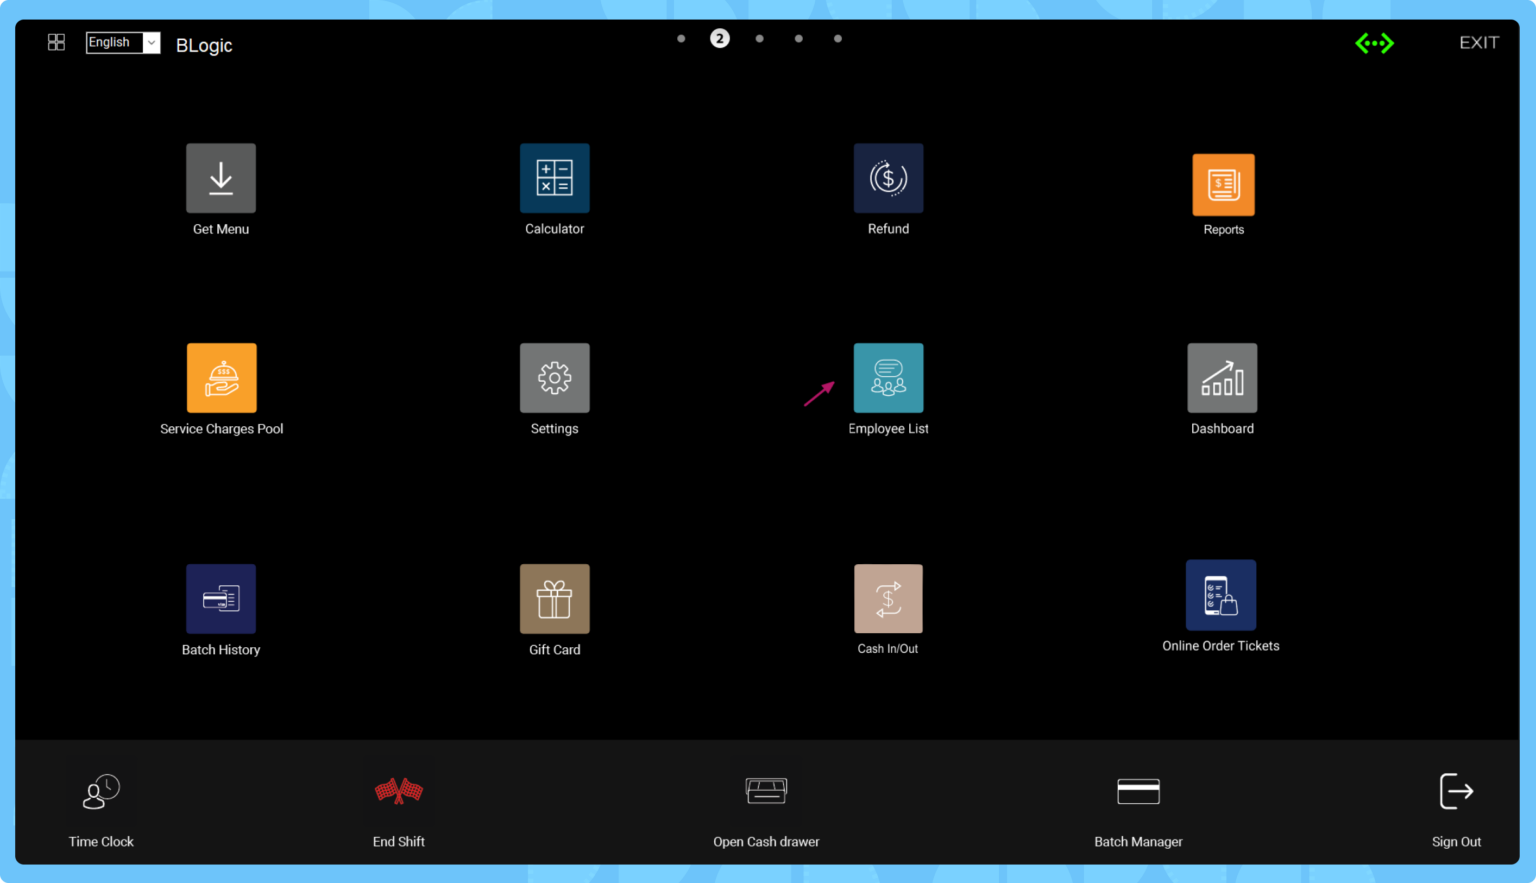Go to the fourth page dot
This screenshot has height=883, width=1536.
click(x=799, y=39)
